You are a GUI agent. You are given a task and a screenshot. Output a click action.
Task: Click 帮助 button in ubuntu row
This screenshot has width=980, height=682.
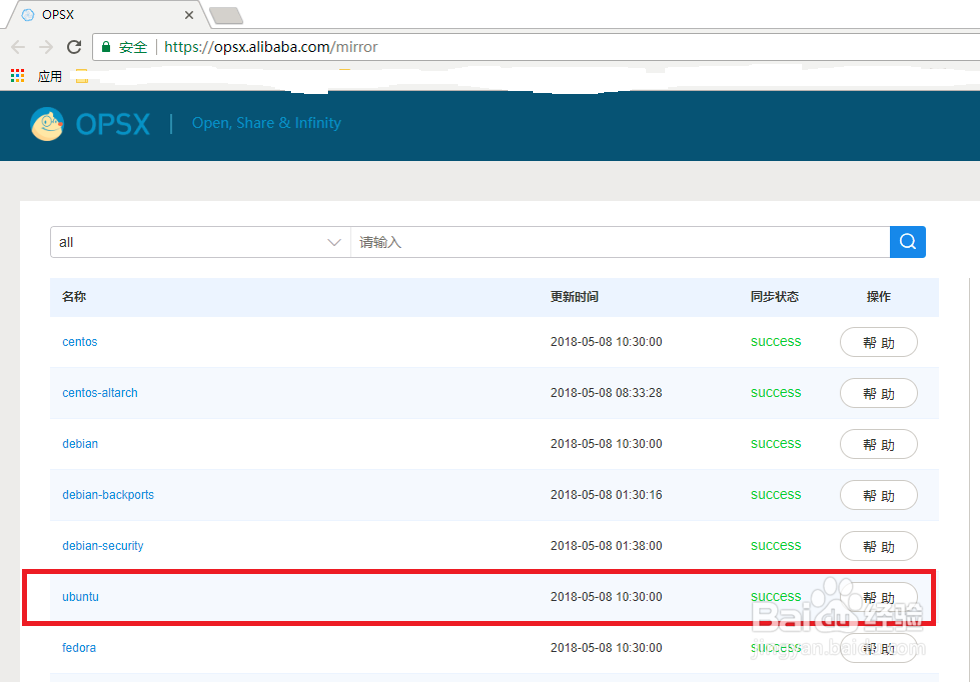[x=879, y=597]
